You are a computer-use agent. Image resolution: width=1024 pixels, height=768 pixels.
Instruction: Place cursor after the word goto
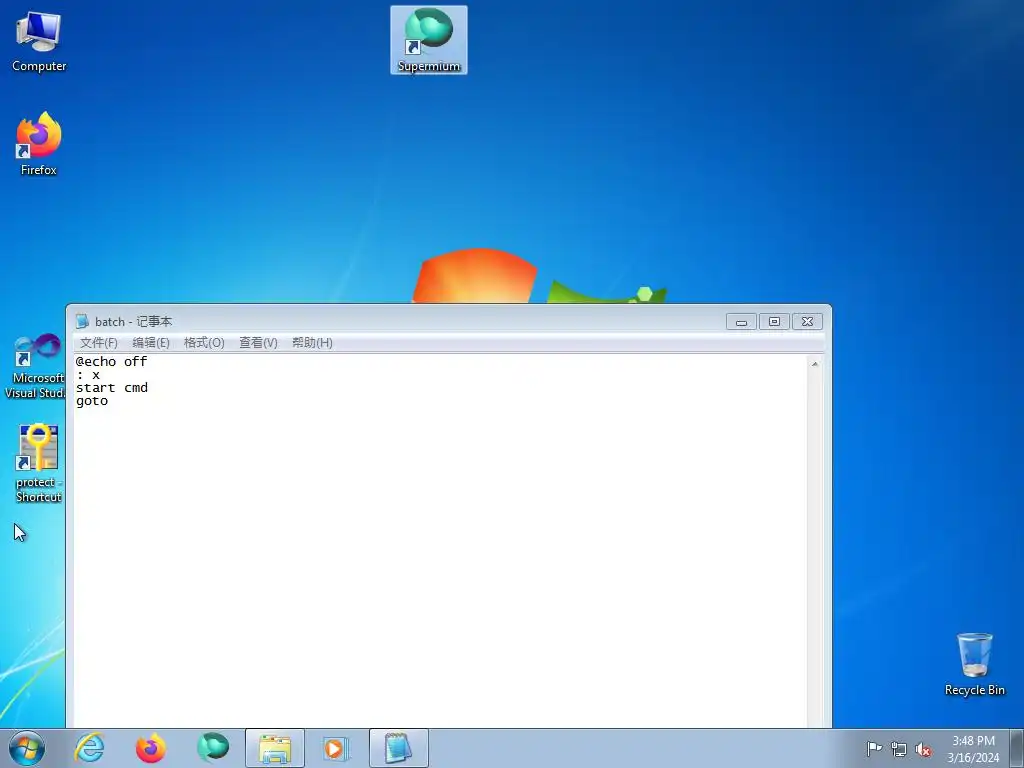(109, 401)
